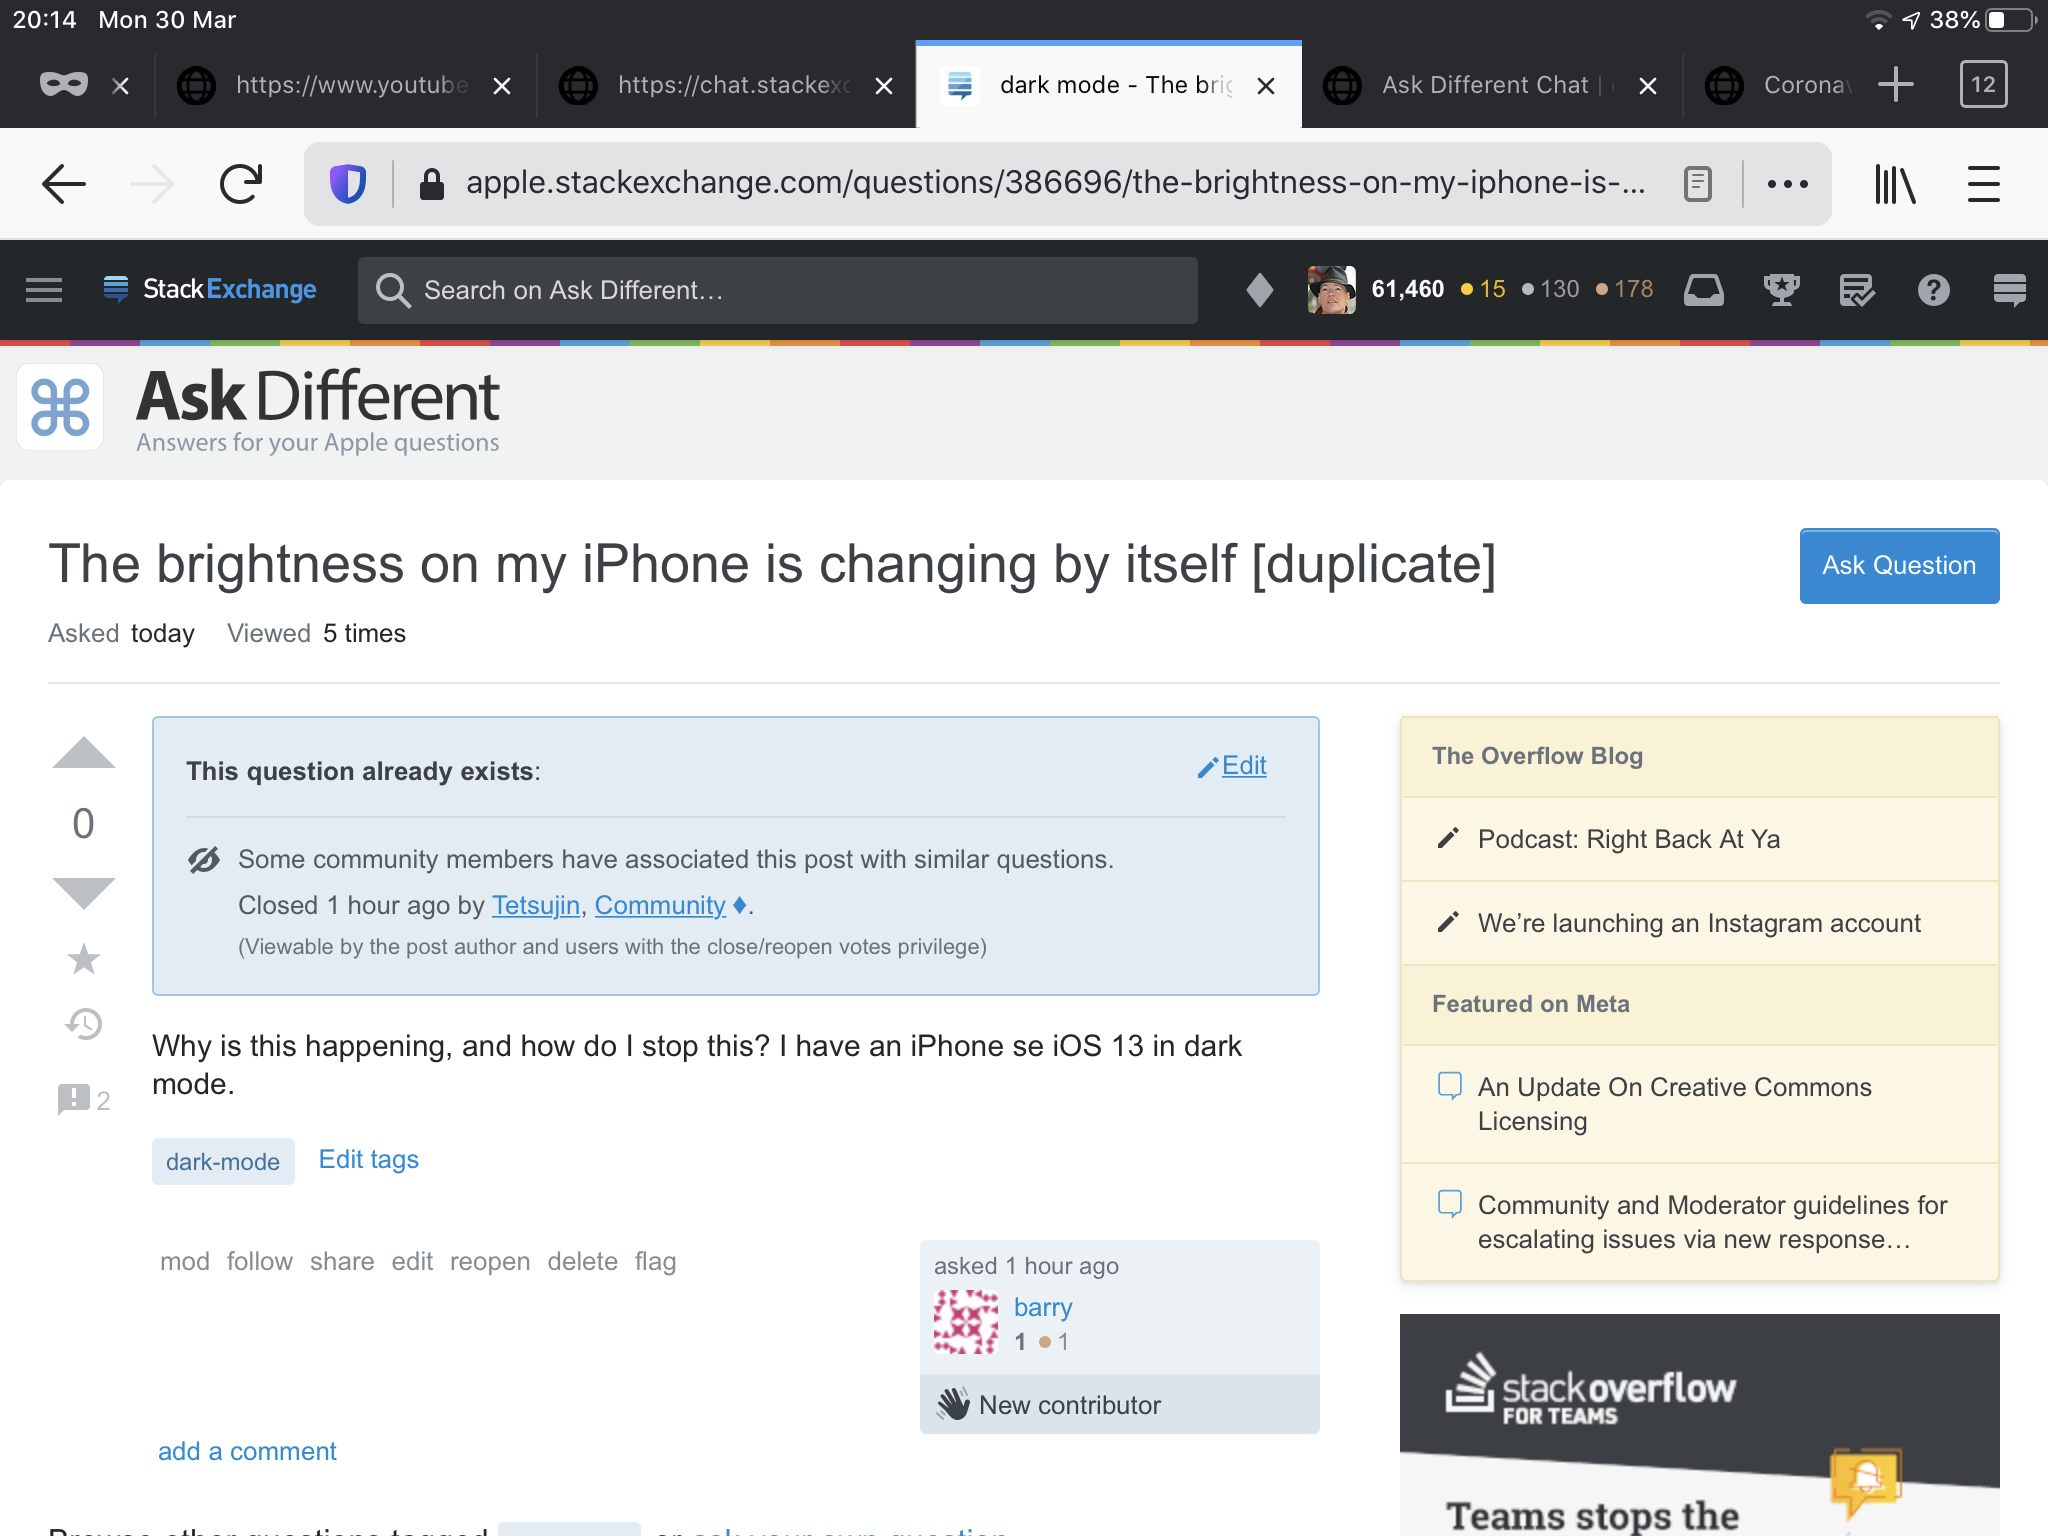The height and width of the screenshot is (1536, 2048).
Task: Click the browser history sidebar icon
Action: click(x=1895, y=181)
